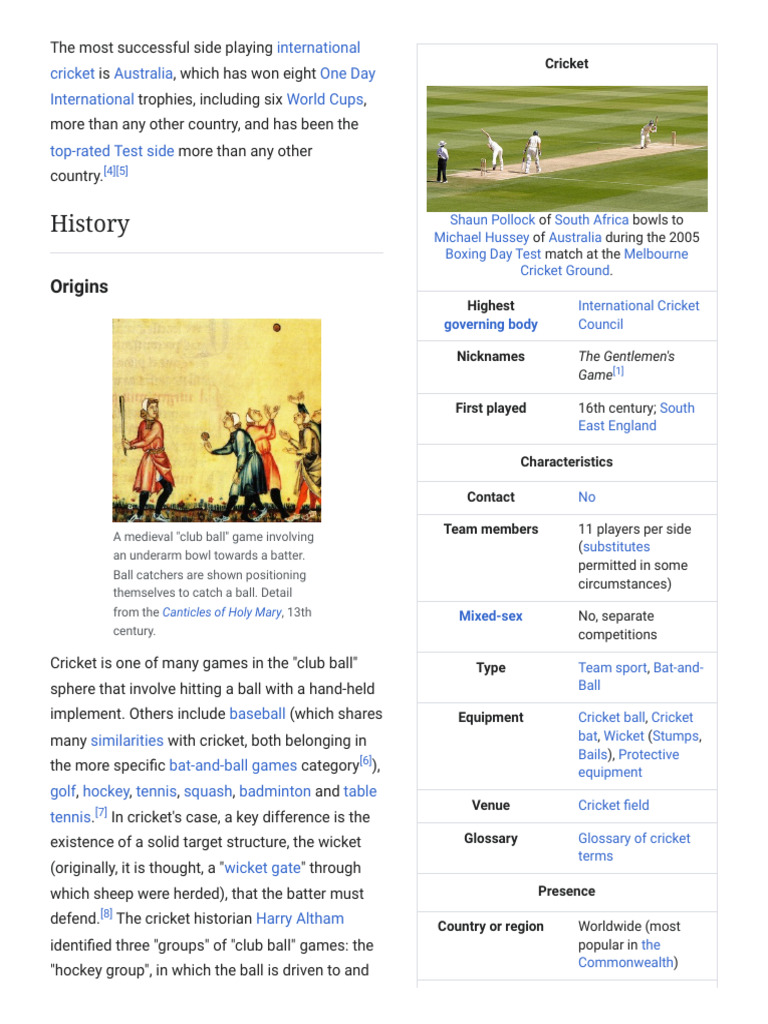Open the Cricket field venue link
768x1024 pixels.
613,805
